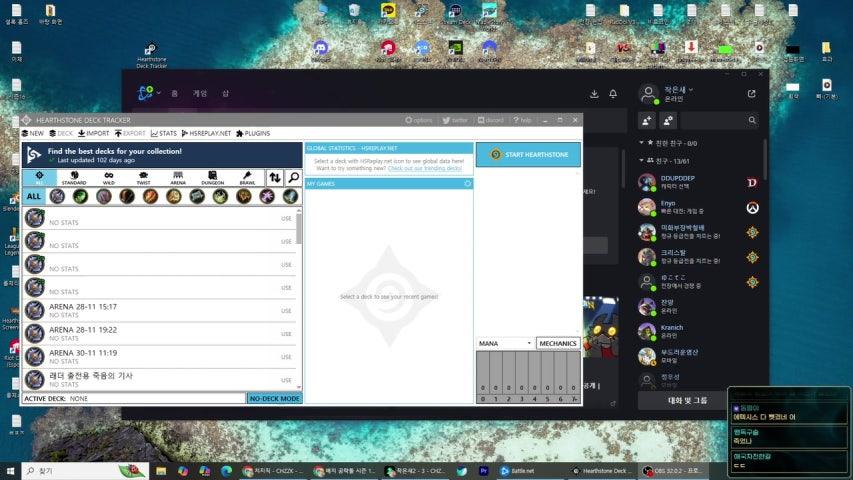
Task: Toggle the NO-DECK MODE button
Action: pos(274,398)
